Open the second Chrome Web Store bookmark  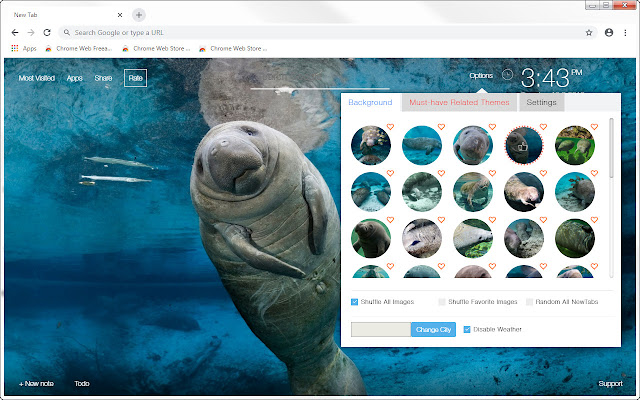(x=156, y=48)
